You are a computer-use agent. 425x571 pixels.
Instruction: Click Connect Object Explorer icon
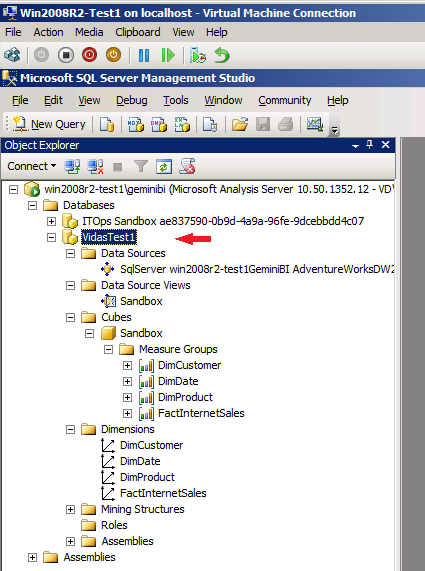pos(72,166)
